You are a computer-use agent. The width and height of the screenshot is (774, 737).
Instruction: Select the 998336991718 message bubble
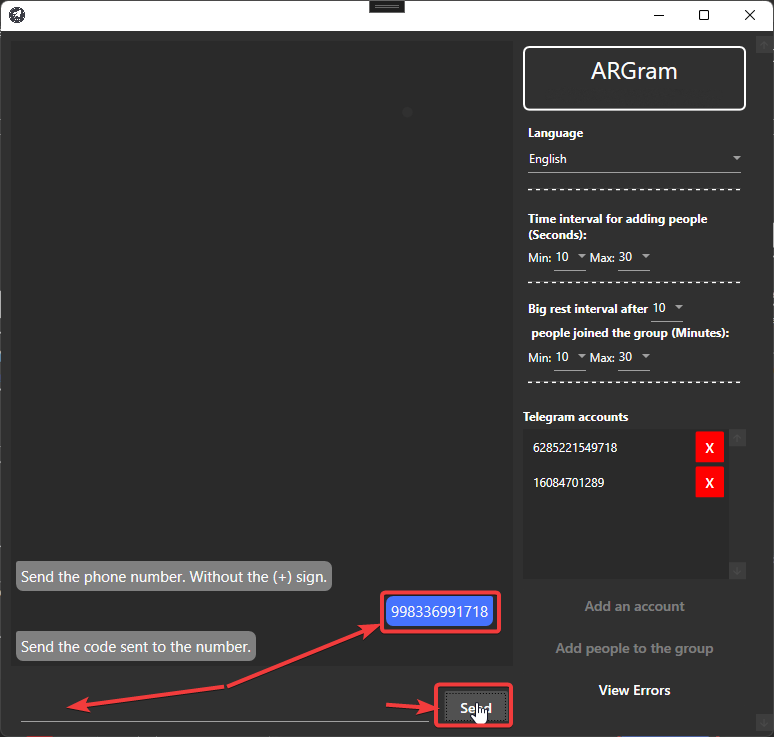pos(440,611)
